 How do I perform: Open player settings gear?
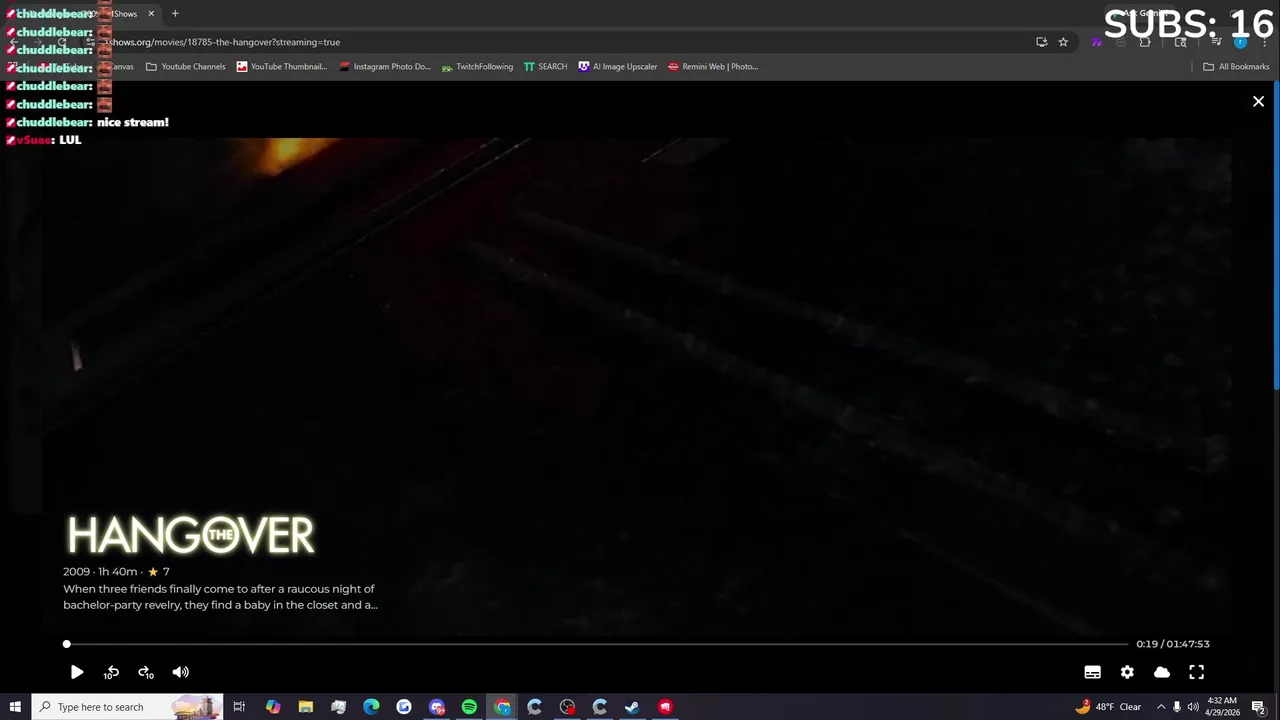(x=1127, y=672)
